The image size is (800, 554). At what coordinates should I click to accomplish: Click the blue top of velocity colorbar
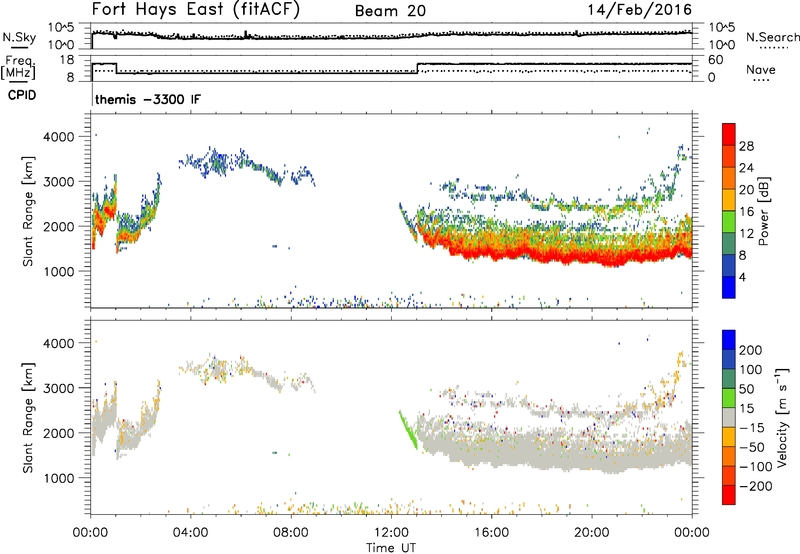pyautogui.click(x=729, y=340)
